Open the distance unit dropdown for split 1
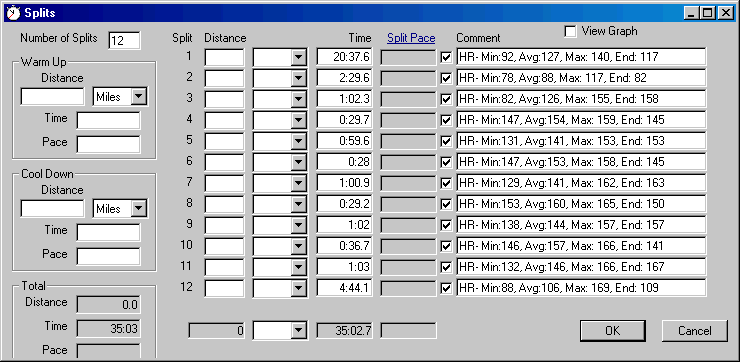This screenshot has width=740, height=362. pyautogui.click(x=298, y=57)
